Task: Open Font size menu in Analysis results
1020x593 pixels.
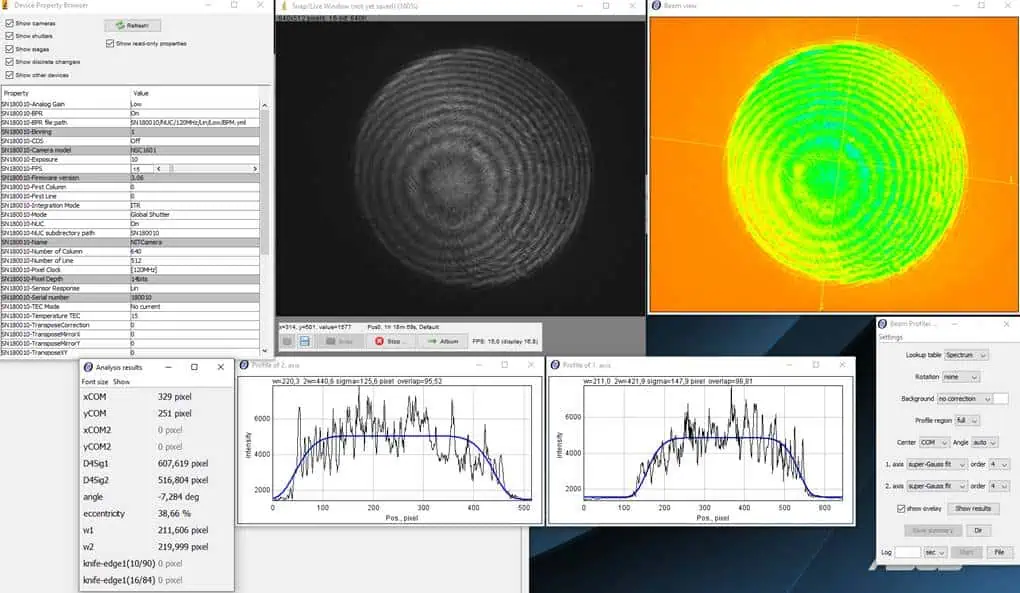Action: point(94,382)
